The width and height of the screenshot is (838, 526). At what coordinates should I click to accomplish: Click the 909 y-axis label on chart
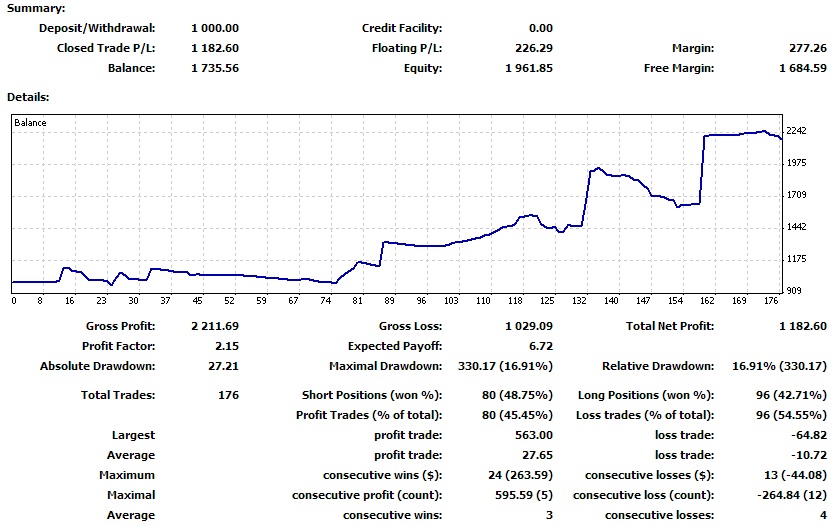click(795, 291)
